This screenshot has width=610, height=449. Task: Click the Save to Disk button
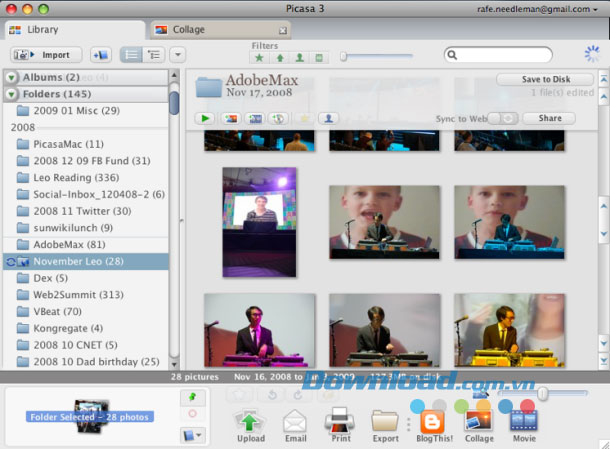545,80
